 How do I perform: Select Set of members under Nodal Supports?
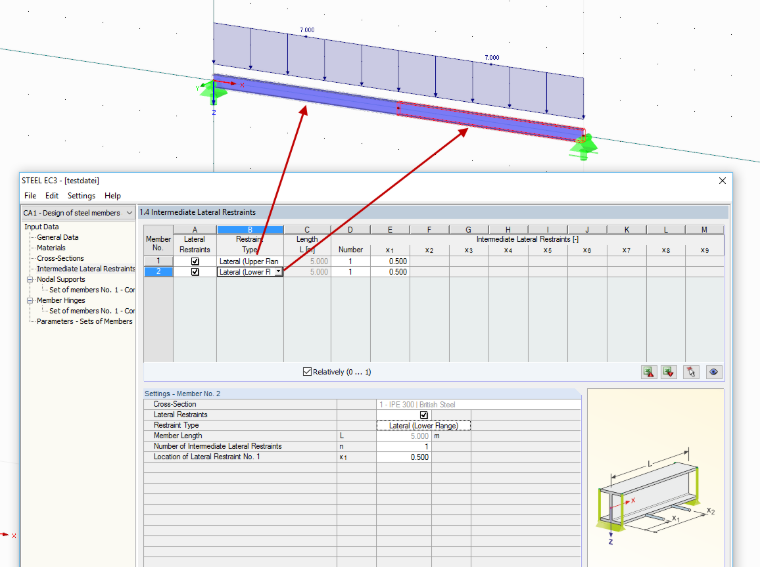tap(92, 290)
